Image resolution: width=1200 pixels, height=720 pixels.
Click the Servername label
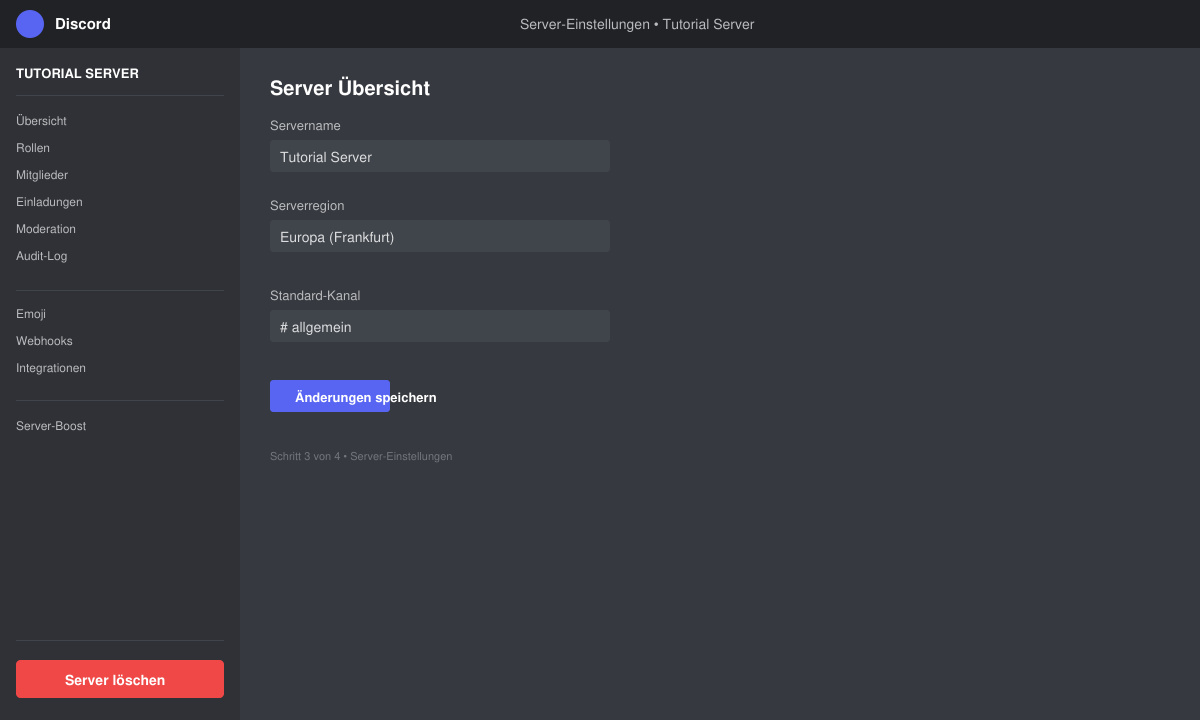click(305, 126)
